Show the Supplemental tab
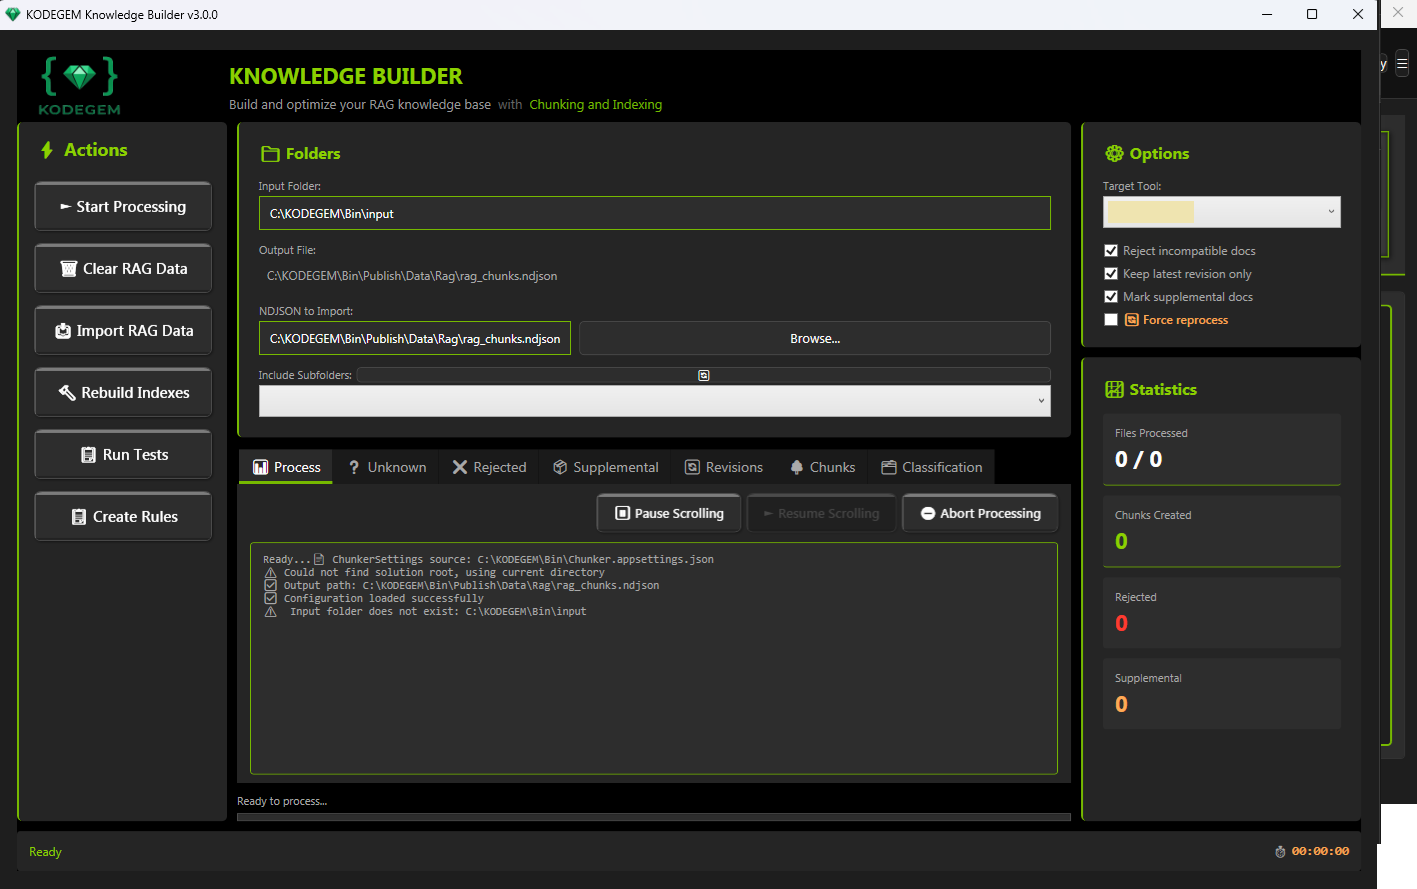The height and width of the screenshot is (889, 1417). coord(606,467)
